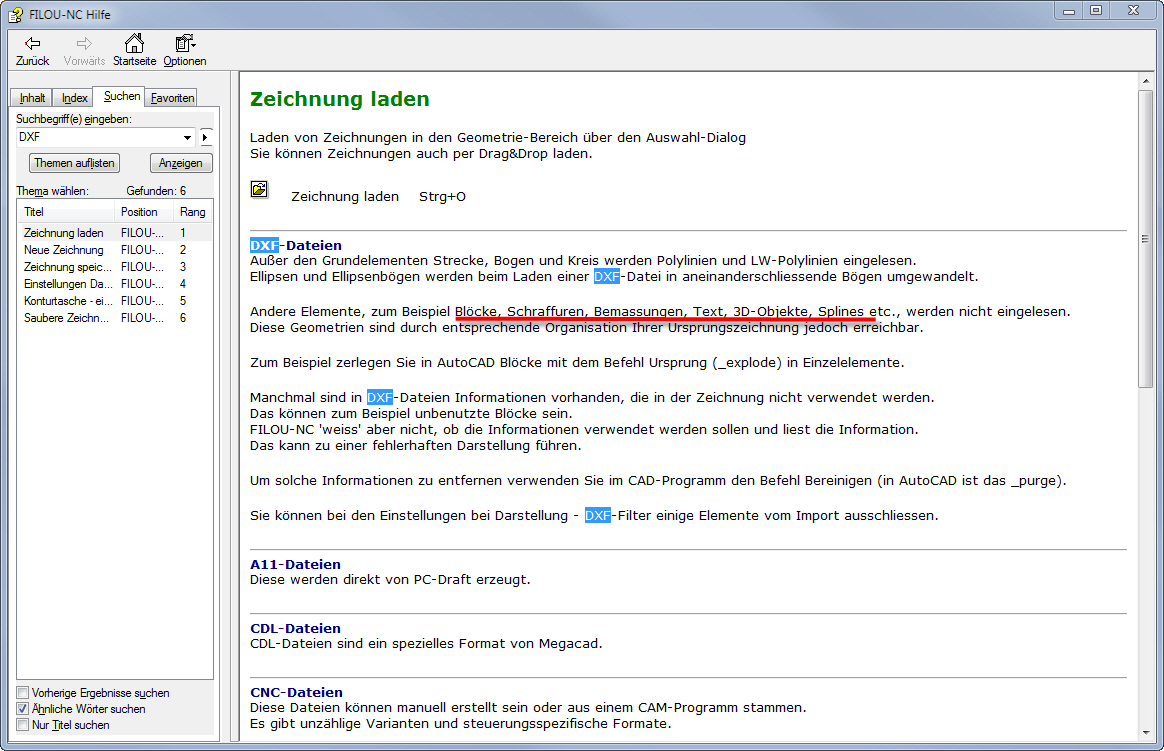Open the Suchbegriff dropdown arrow
The height and width of the screenshot is (751, 1164).
click(187, 137)
